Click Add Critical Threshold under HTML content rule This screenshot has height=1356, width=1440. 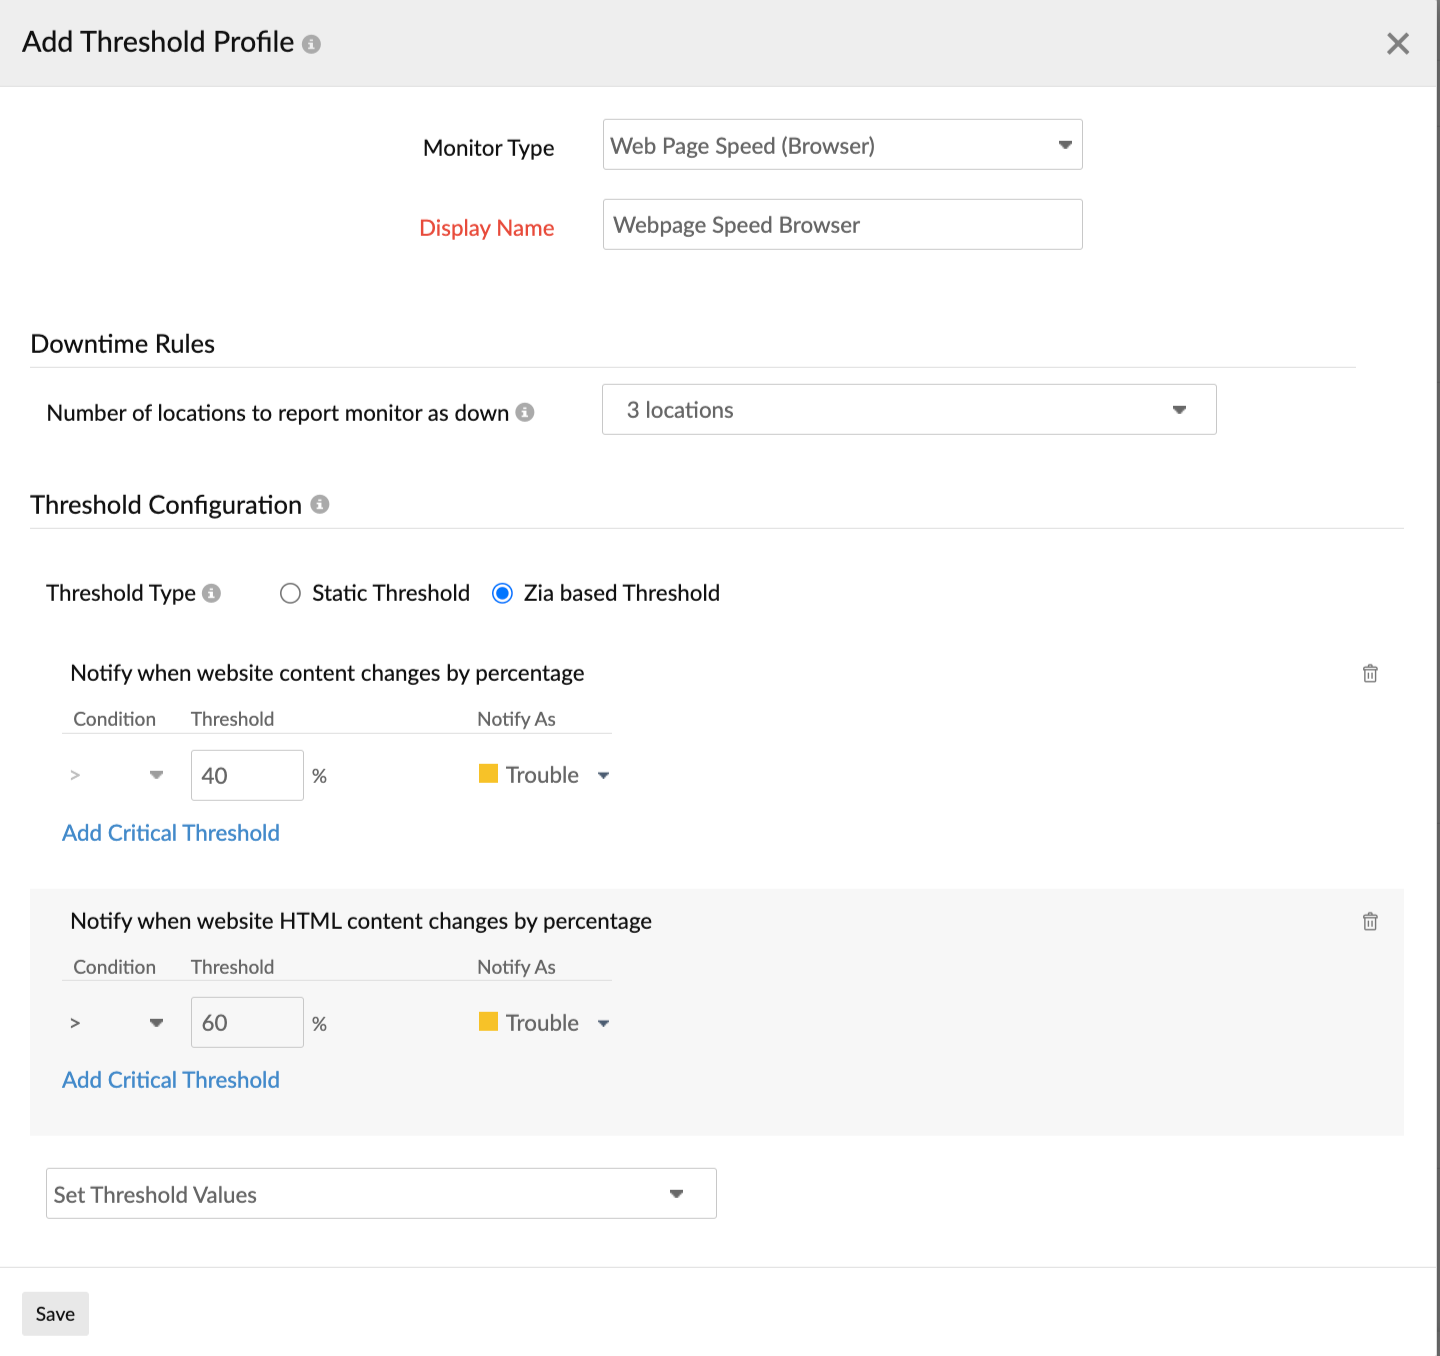coord(170,1079)
